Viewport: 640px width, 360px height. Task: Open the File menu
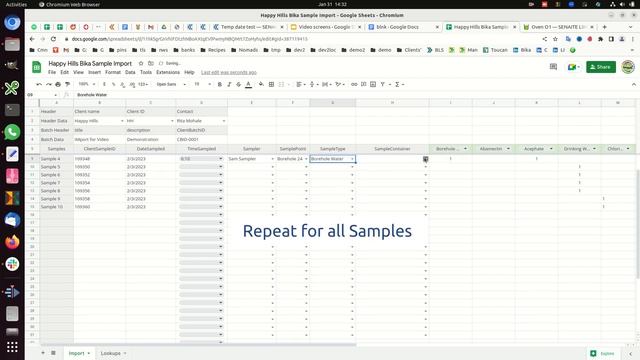click(52, 72)
